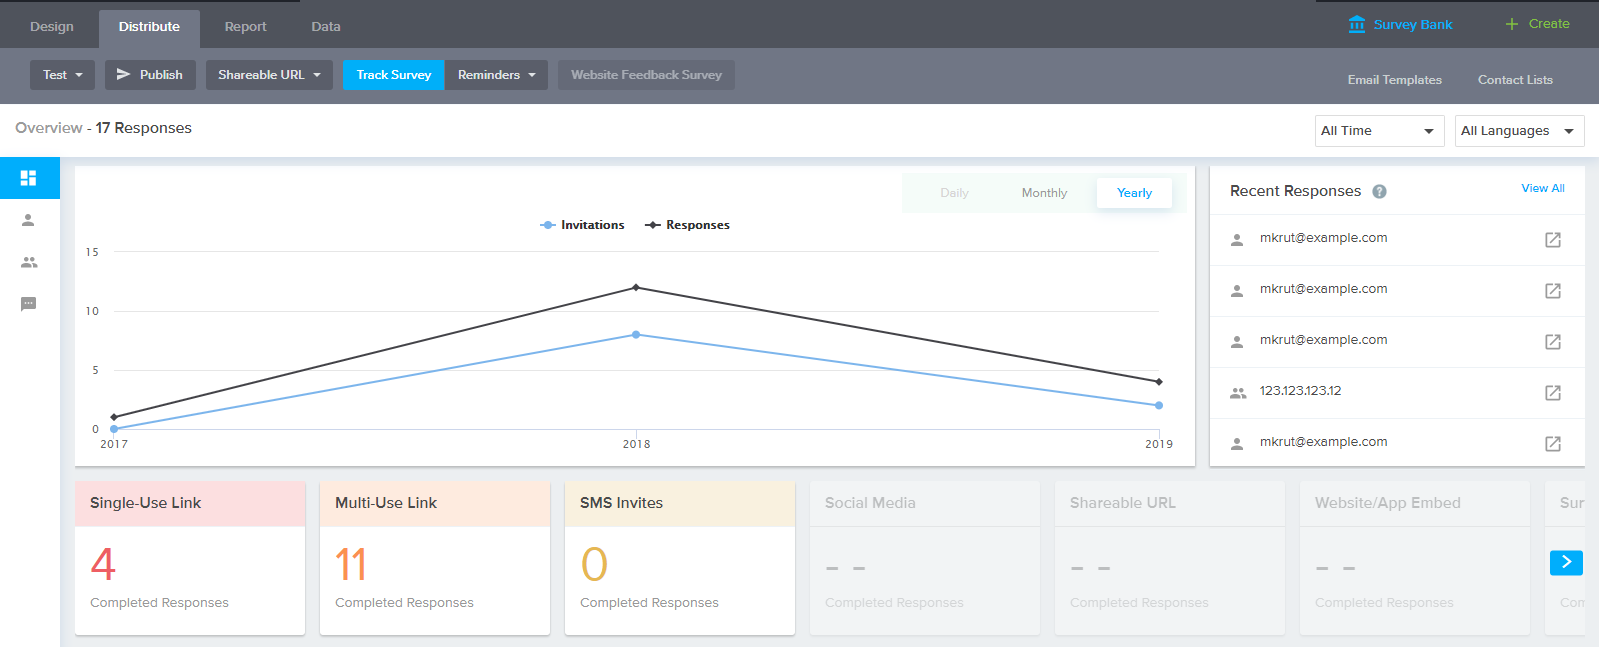1599x647 pixels.
Task: Open Contact Lists link
Action: [1515, 80]
